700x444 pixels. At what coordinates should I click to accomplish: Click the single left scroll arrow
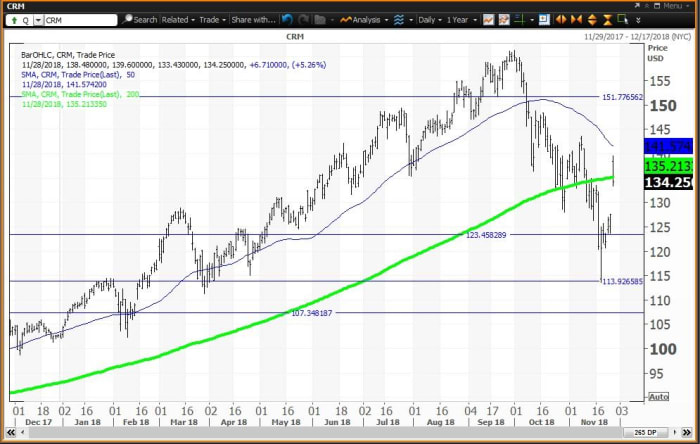pyautogui.click(x=22, y=432)
